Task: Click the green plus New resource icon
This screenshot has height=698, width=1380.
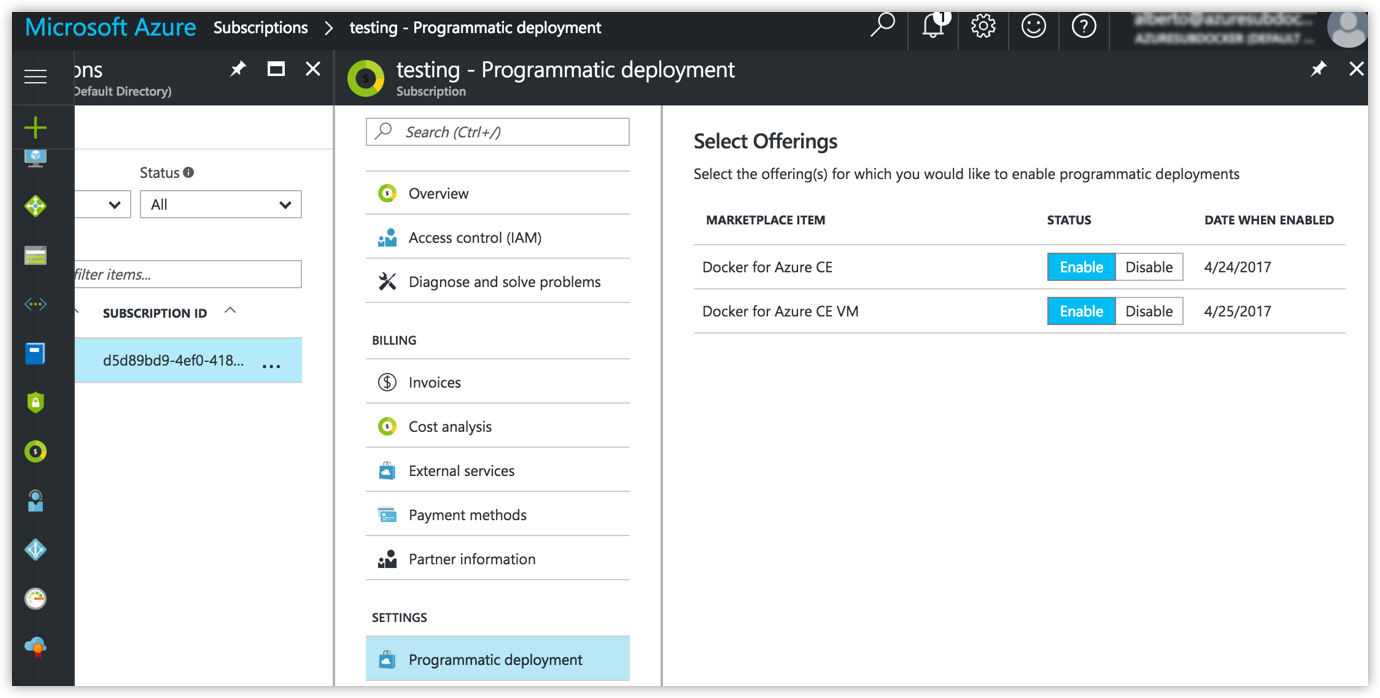Action: 36,127
